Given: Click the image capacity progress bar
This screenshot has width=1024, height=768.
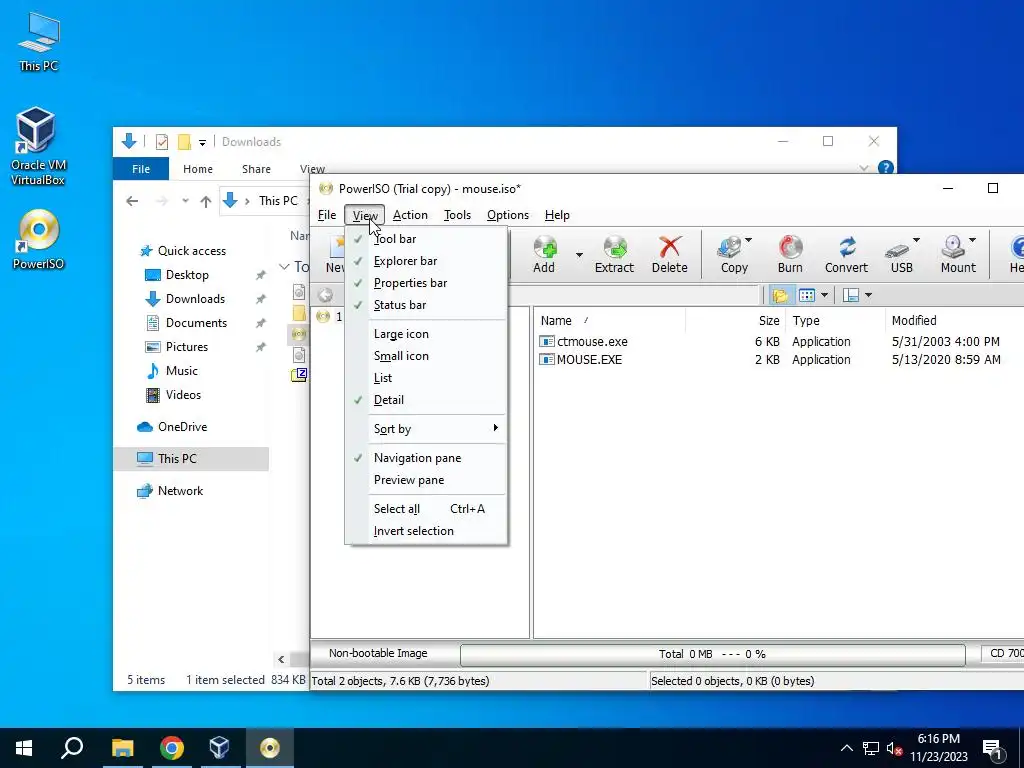Looking at the screenshot, I should [712, 654].
